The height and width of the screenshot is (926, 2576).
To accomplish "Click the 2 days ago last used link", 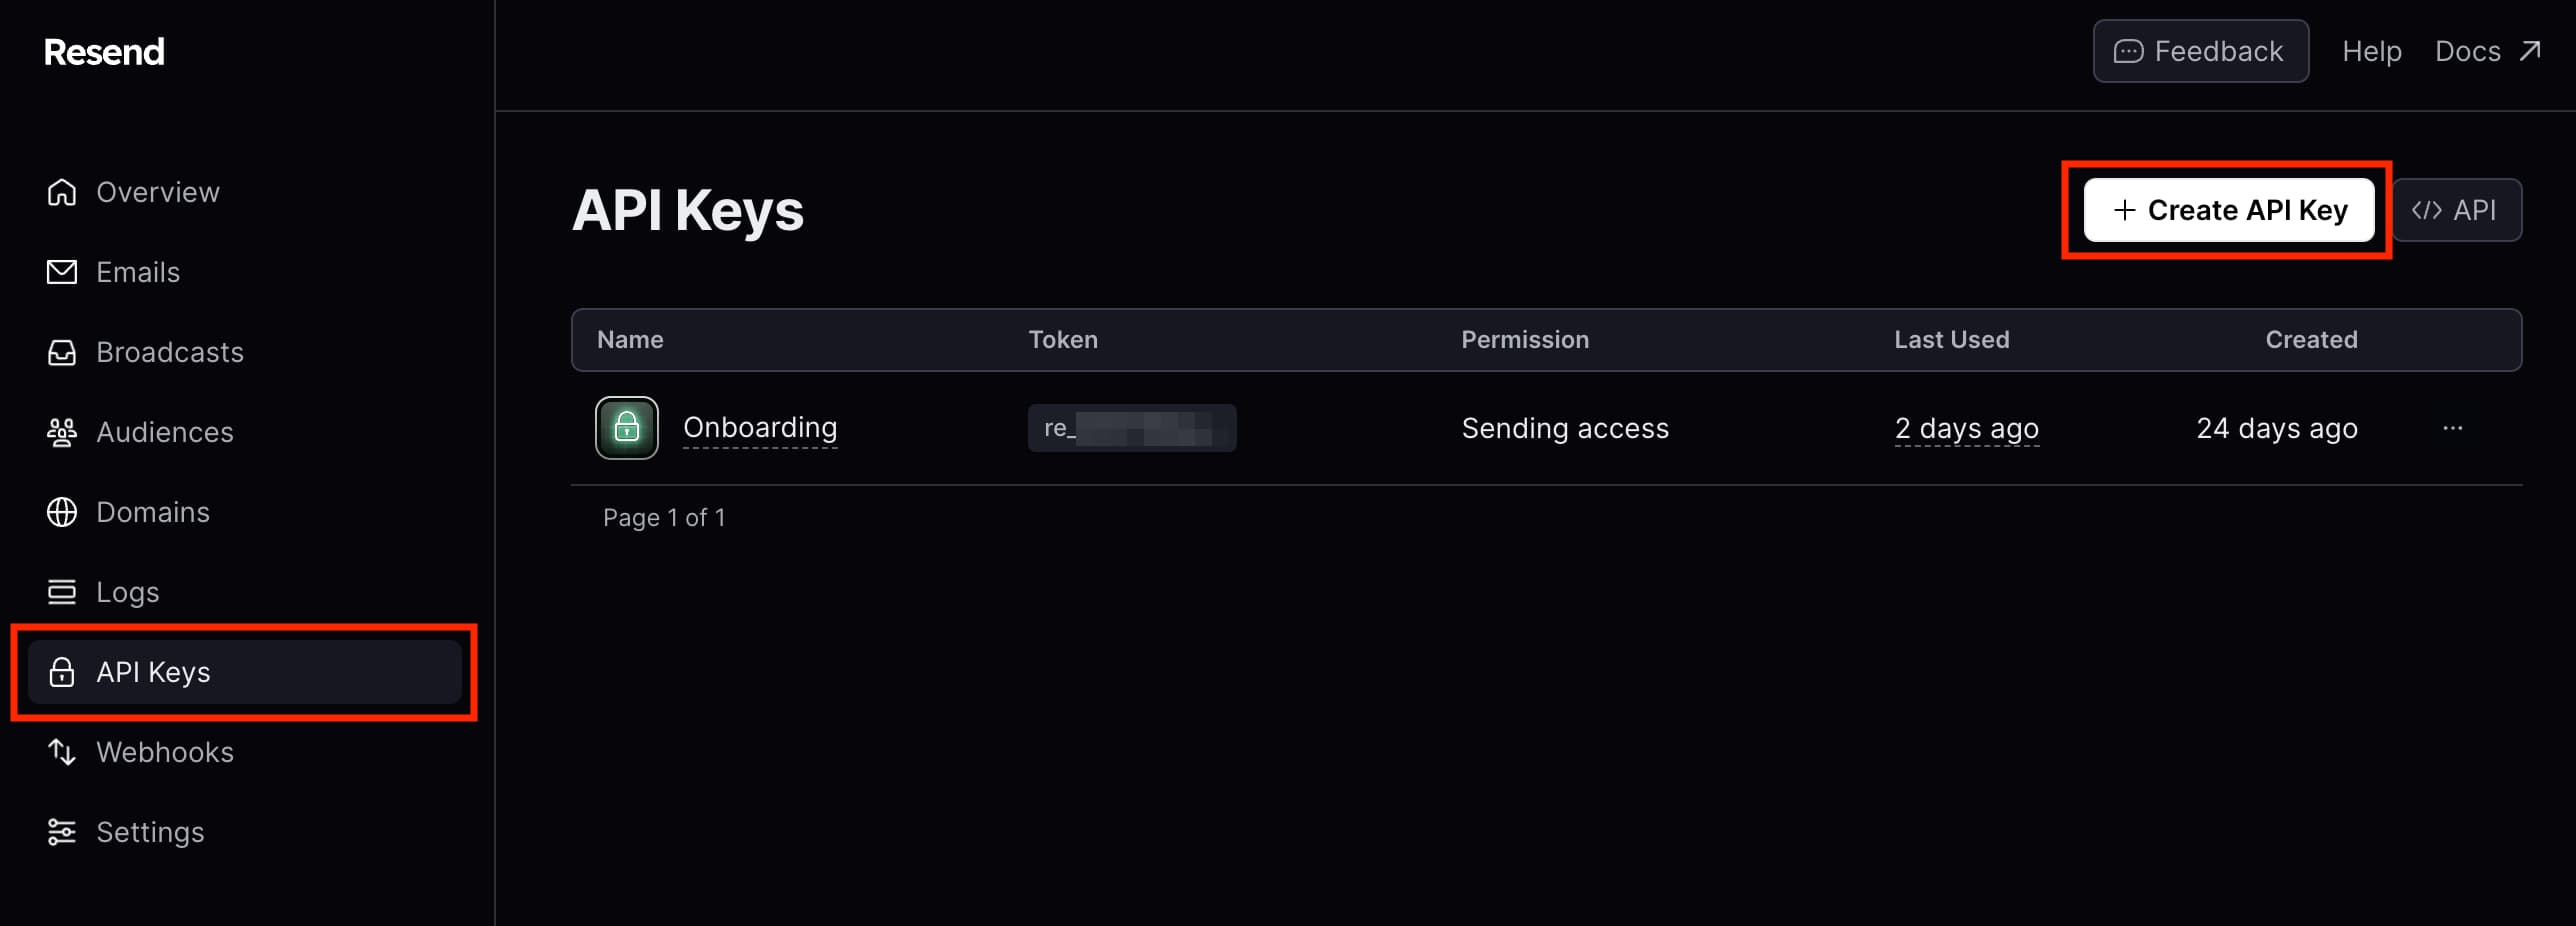I will click(x=1965, y=428).
